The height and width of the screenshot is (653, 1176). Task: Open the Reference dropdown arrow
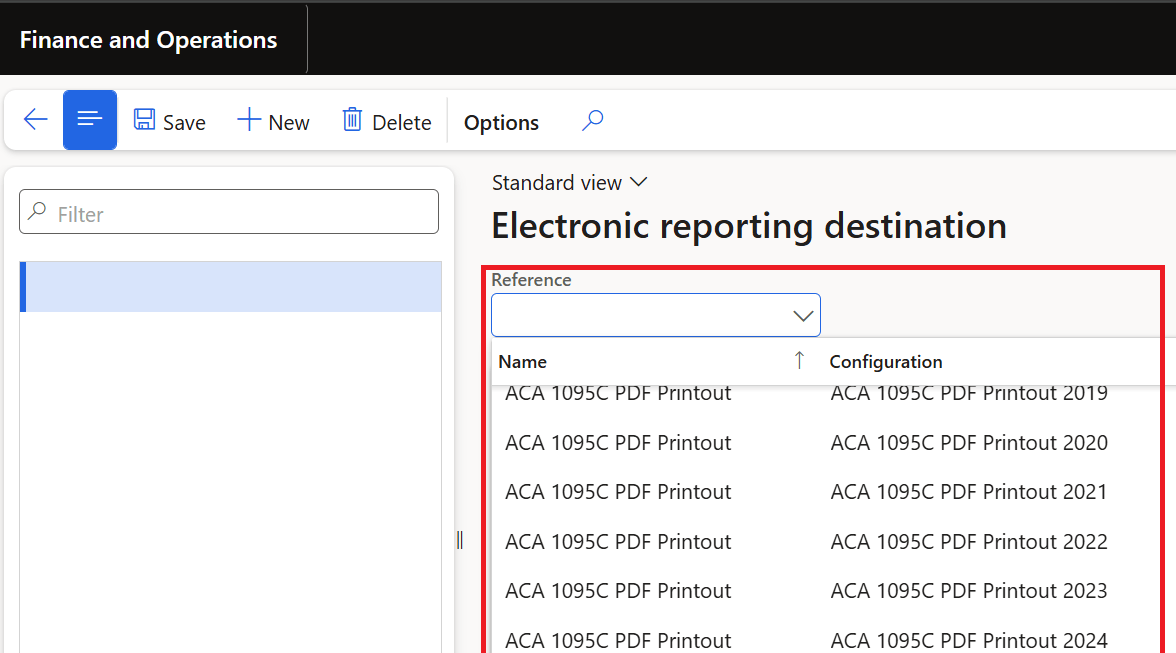tap(803, 316)
